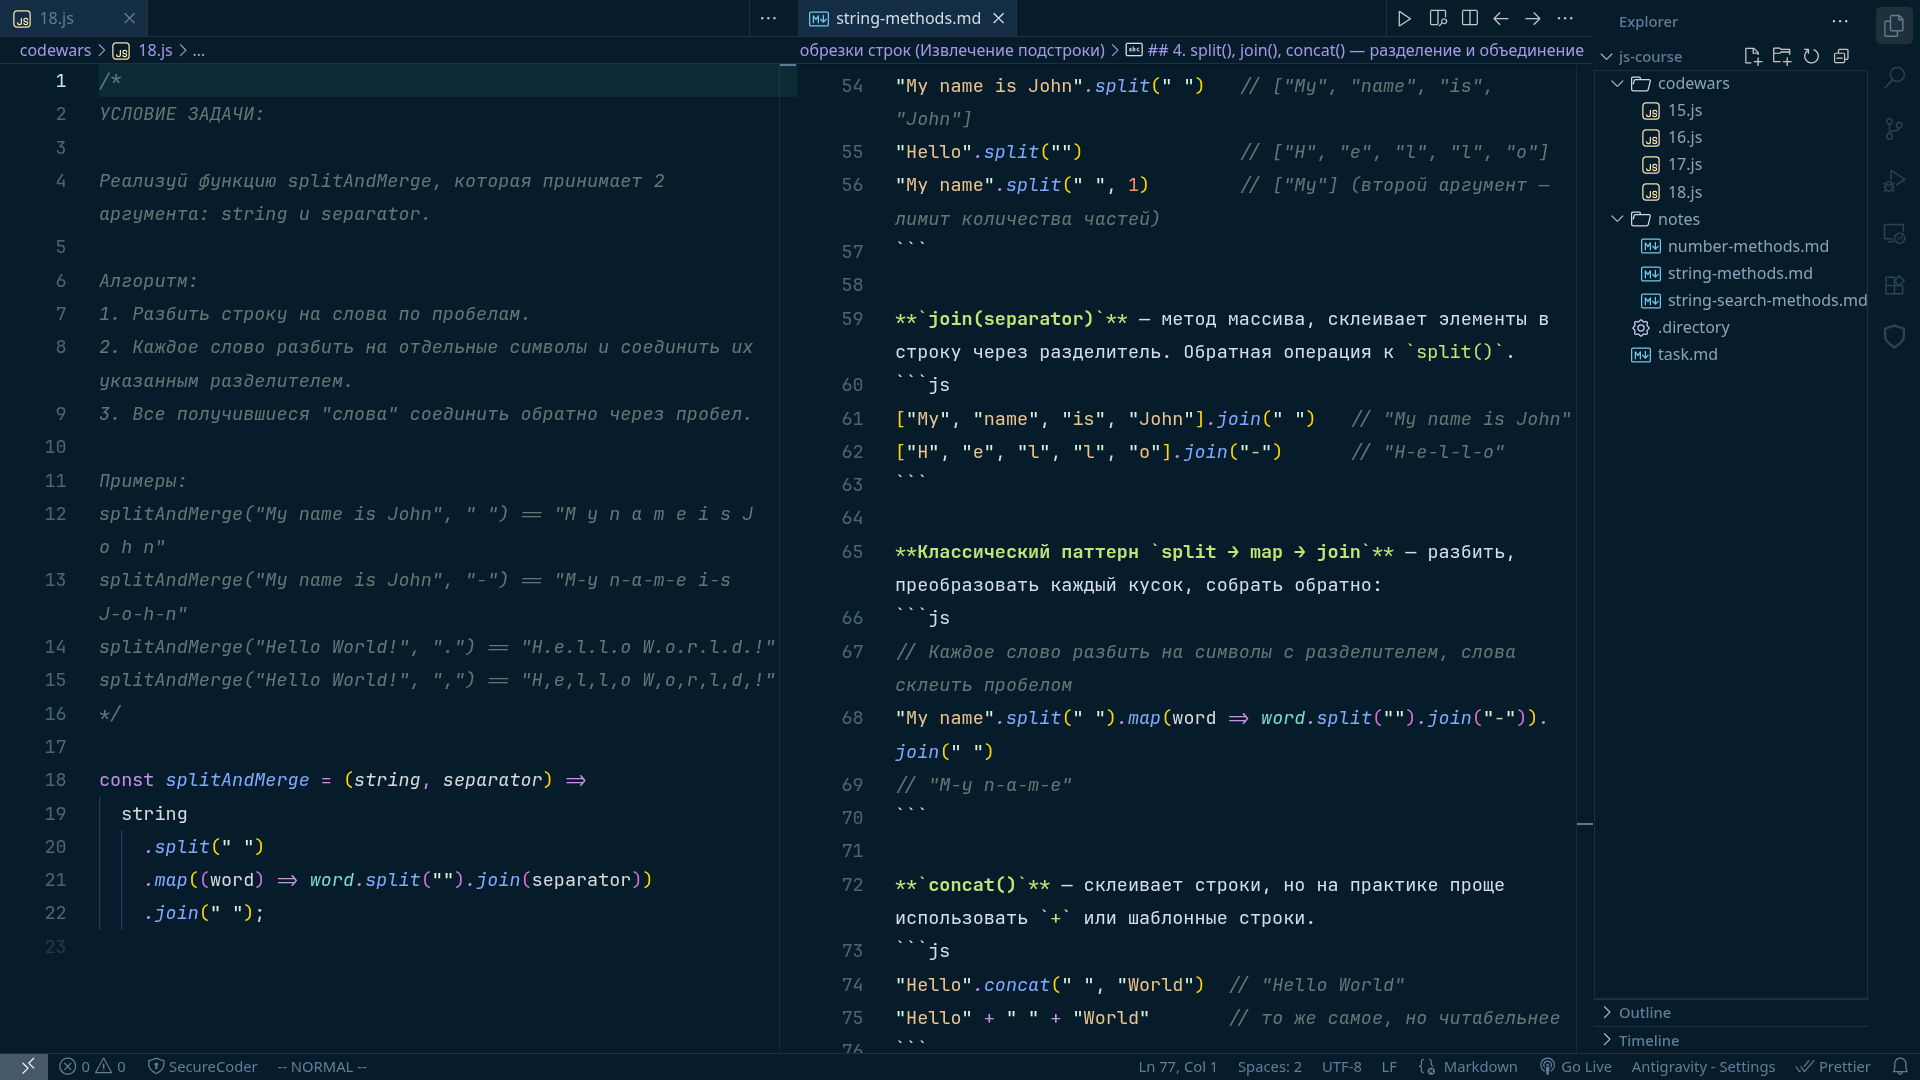
Task: Open the Explorer view in activity bar
Action: pyautogui.click(x=1894, y=25)
